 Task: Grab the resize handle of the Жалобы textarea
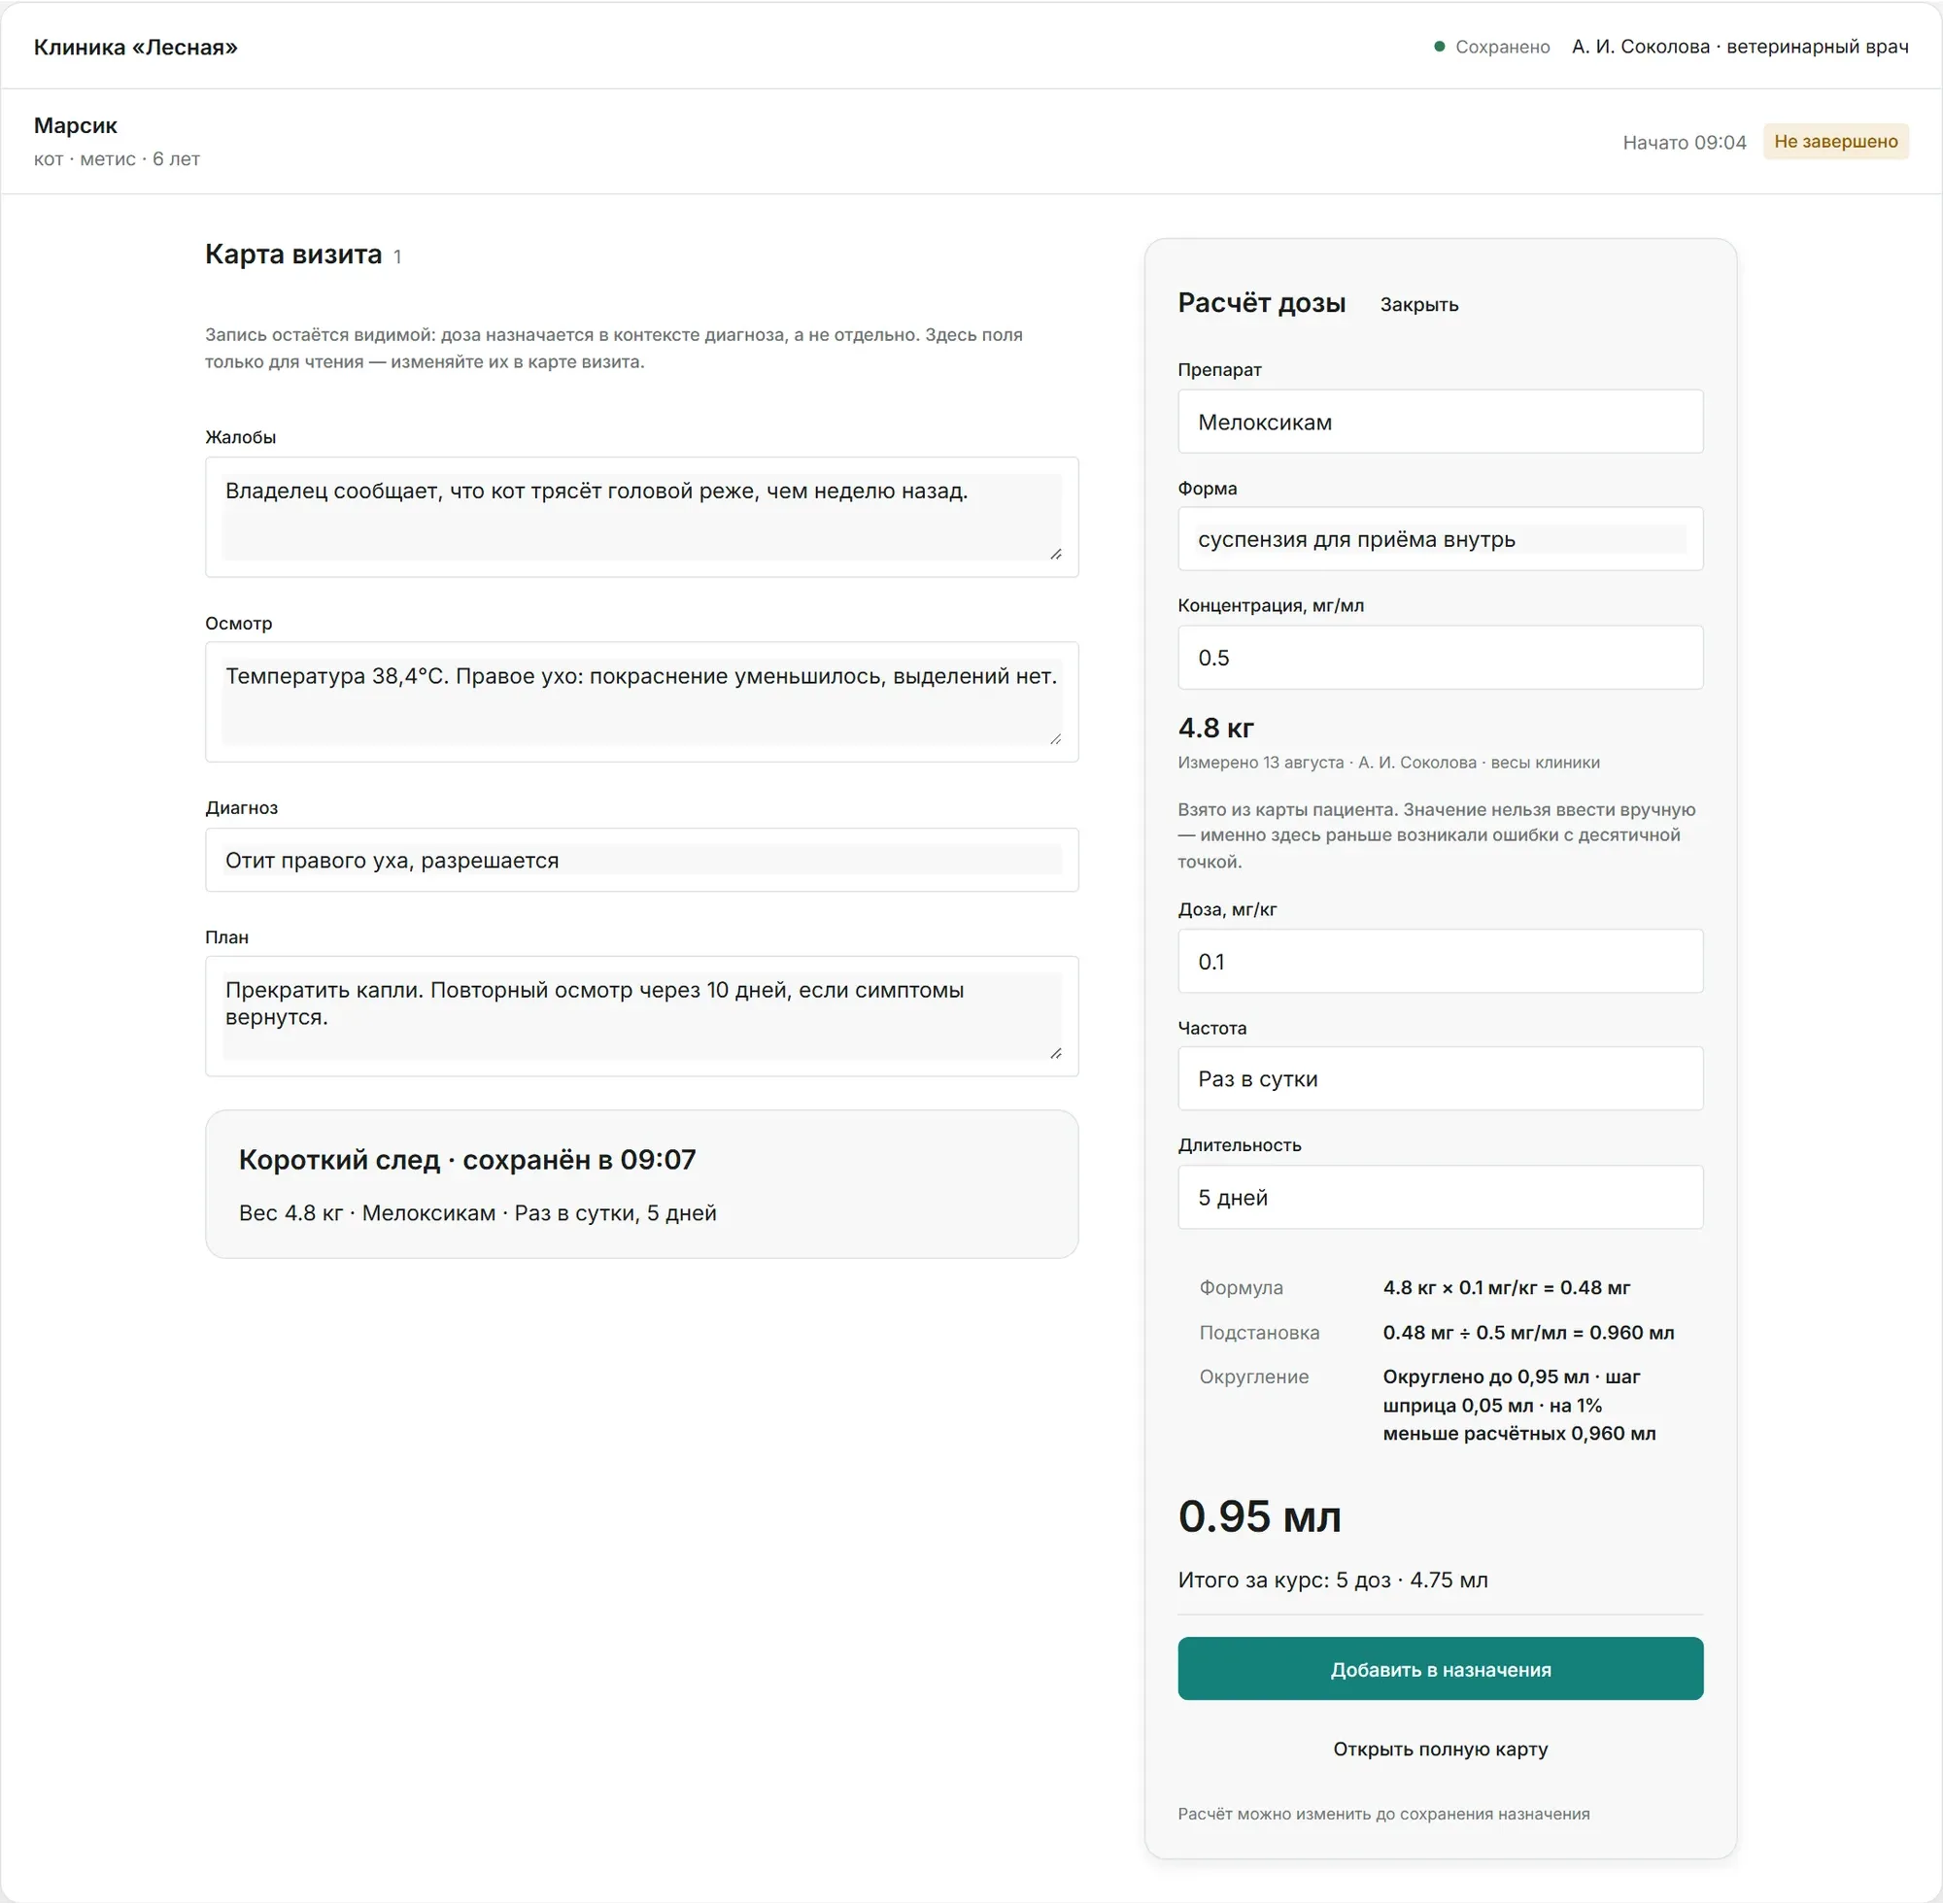click(x=1056, y=554)
